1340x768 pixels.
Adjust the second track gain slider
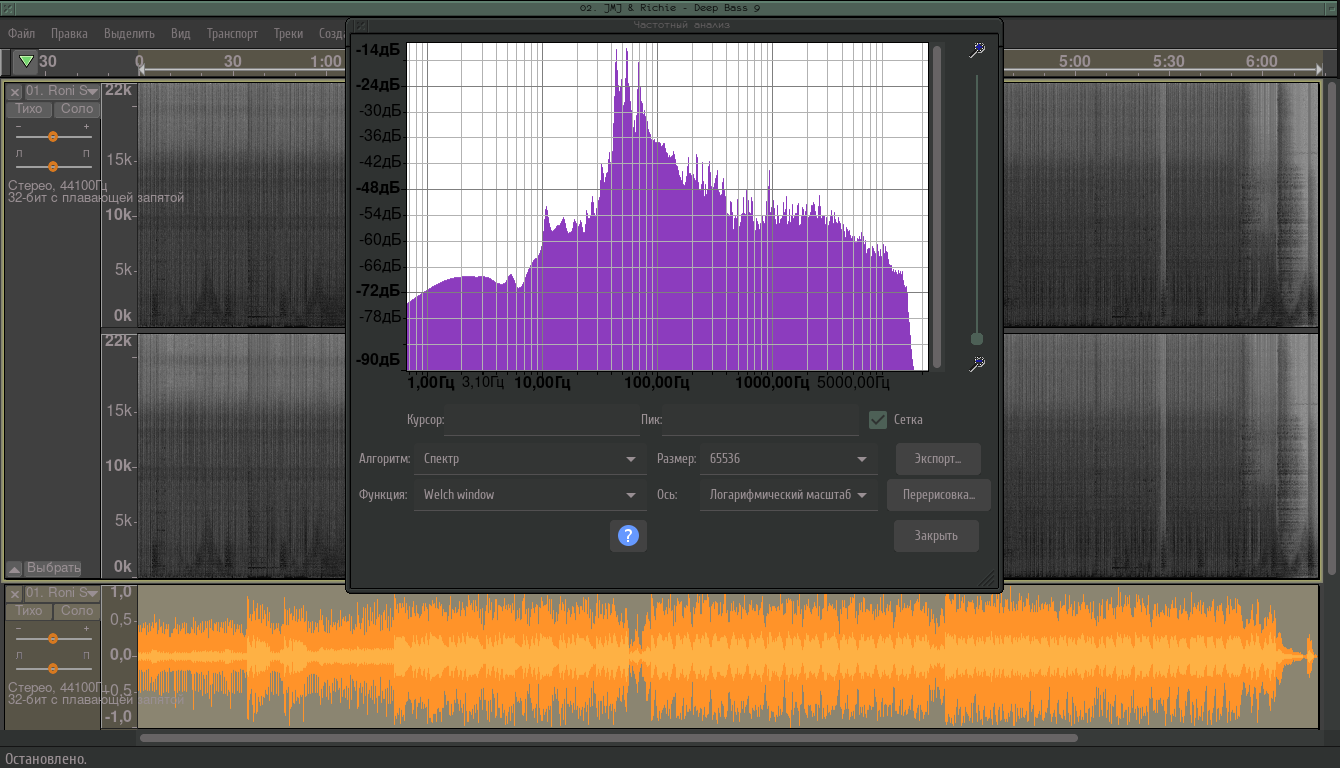point(53,638)
